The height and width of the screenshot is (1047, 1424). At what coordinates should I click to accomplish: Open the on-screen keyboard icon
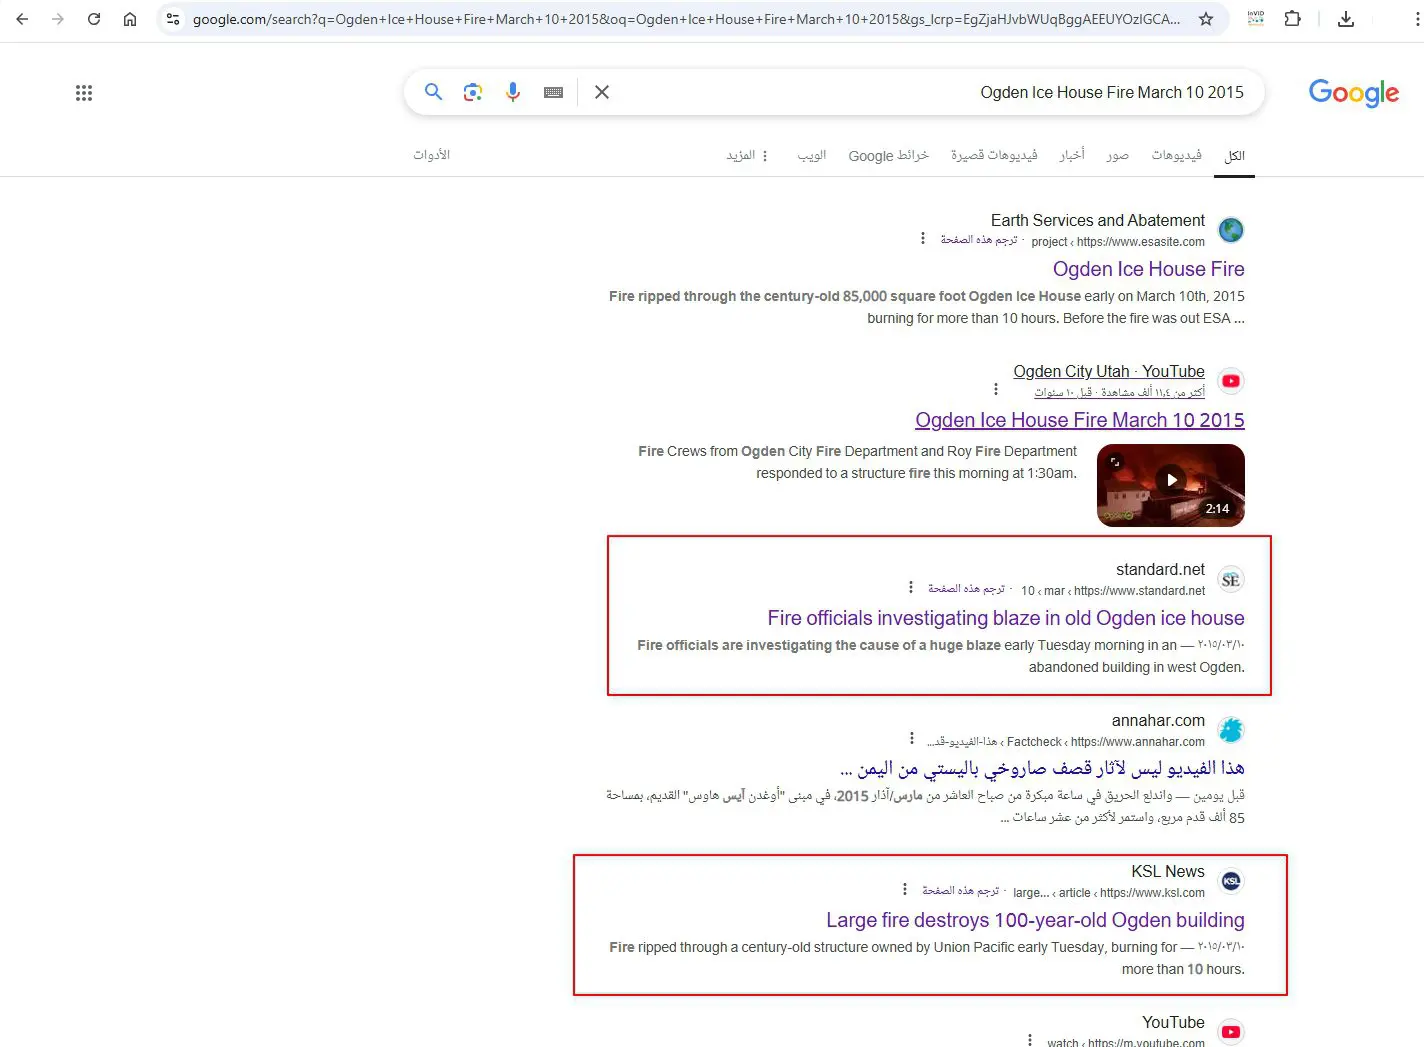[x=553, y=92]
